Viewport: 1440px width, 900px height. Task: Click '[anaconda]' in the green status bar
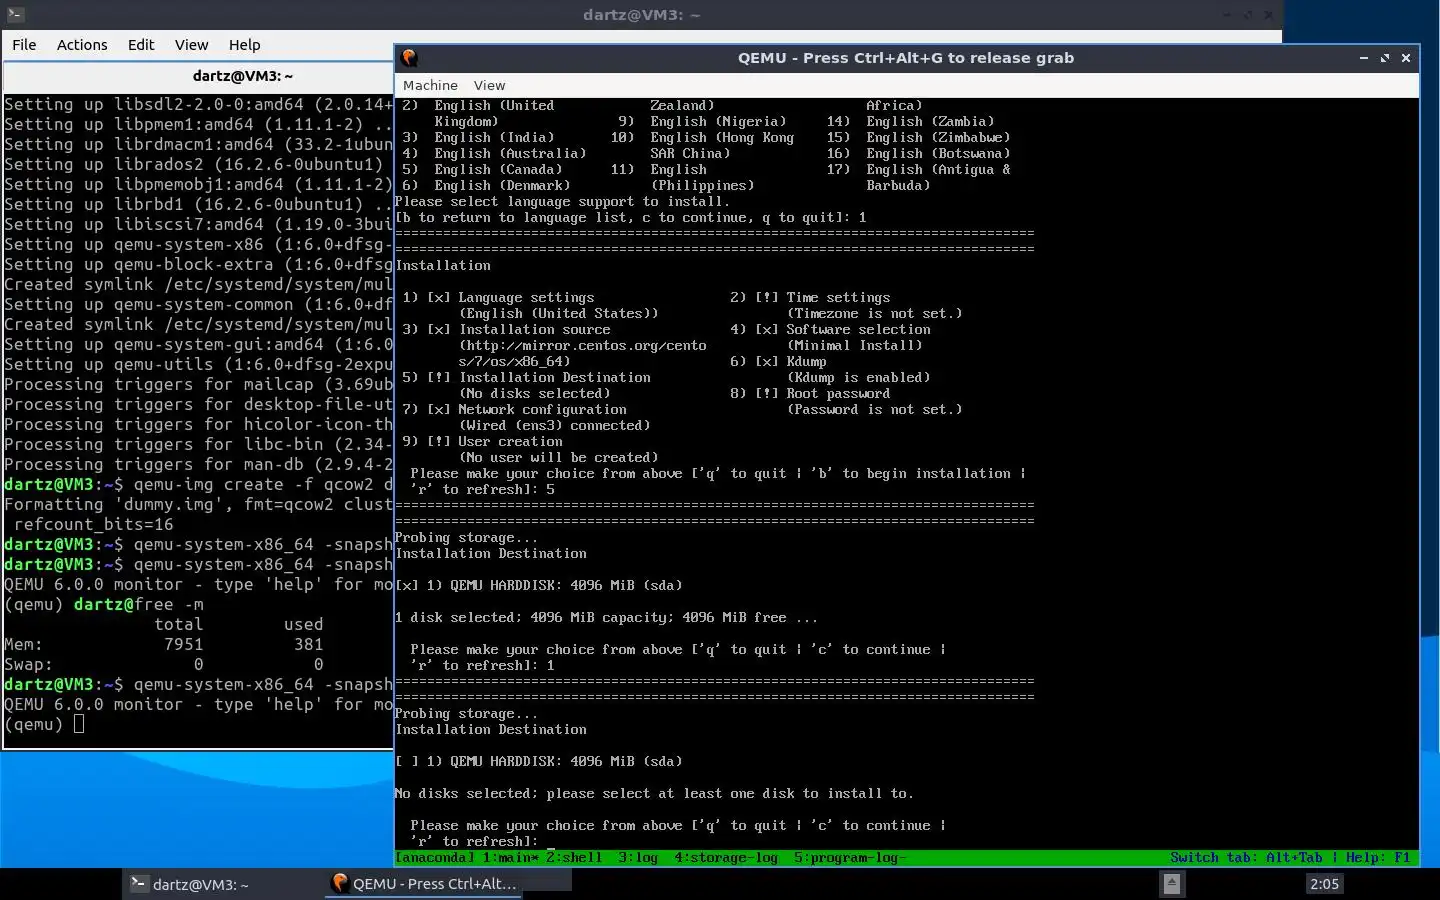coord(435,858)
